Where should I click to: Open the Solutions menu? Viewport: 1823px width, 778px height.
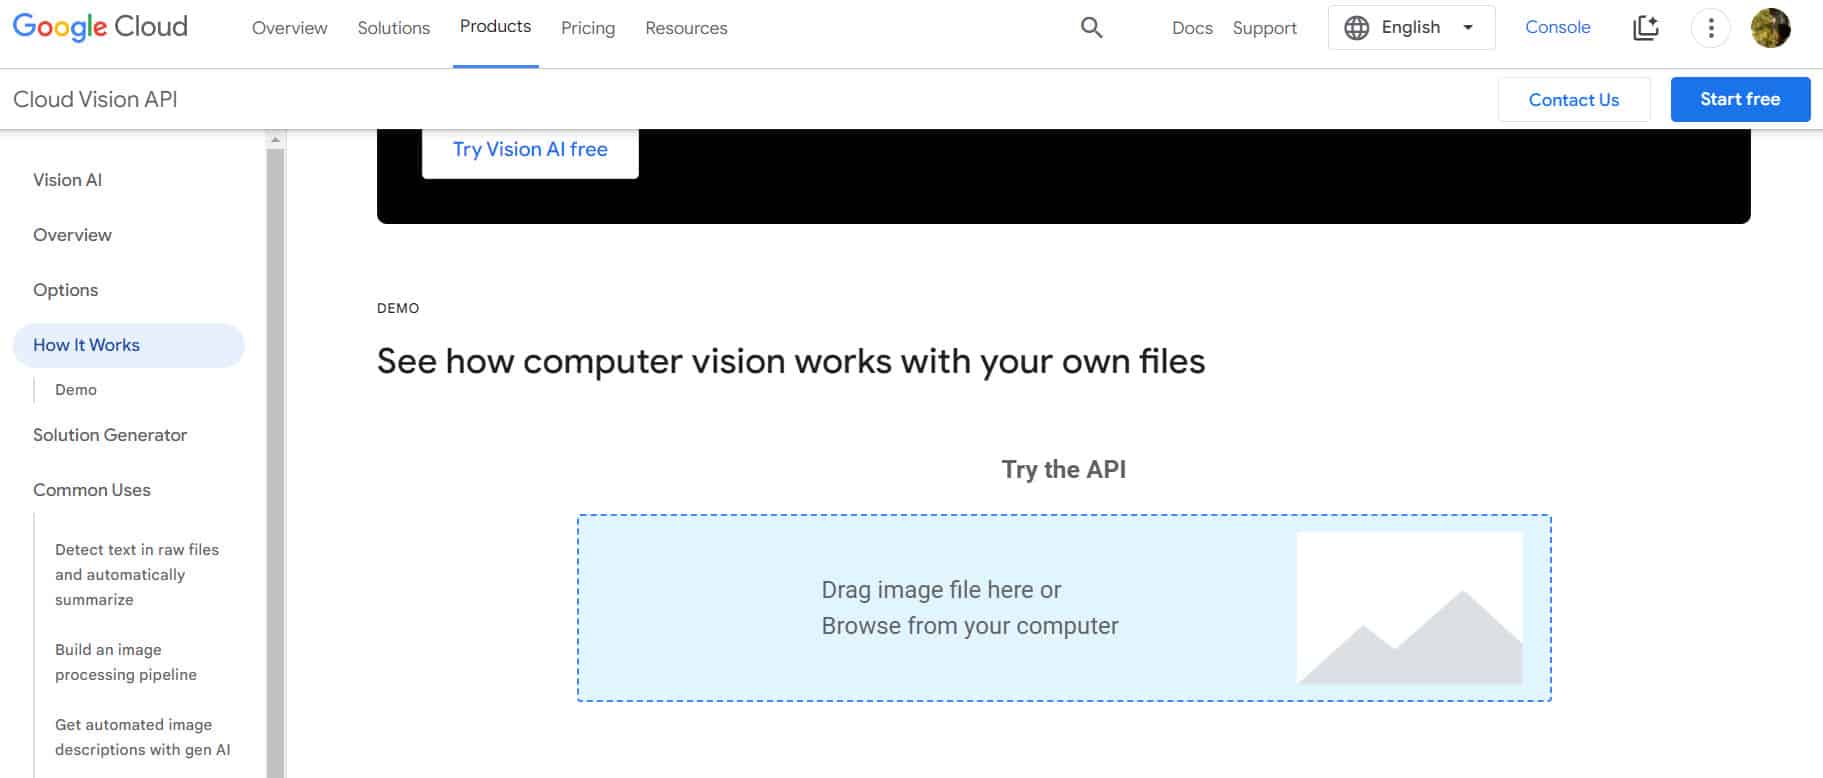394,28
